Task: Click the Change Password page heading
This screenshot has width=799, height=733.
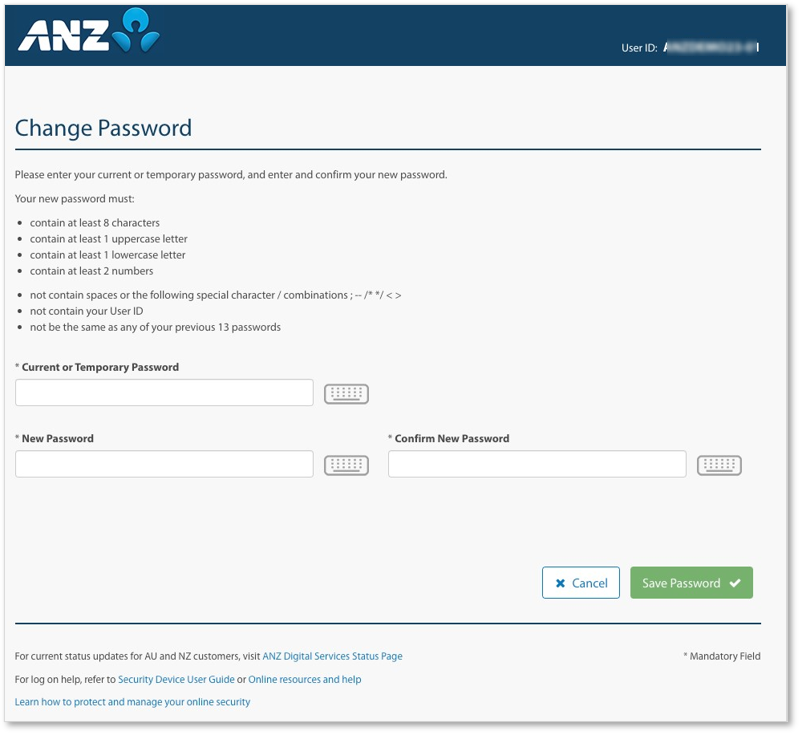Action: pos(103,128)
